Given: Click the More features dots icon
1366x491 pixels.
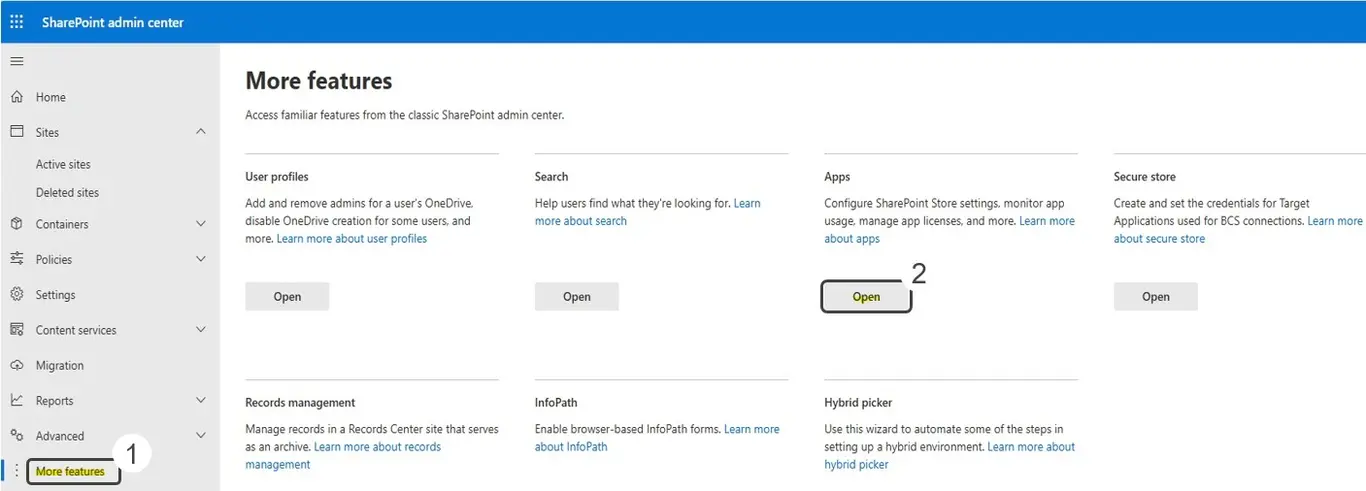Looking at the screenshot, I should coord(16,471).
